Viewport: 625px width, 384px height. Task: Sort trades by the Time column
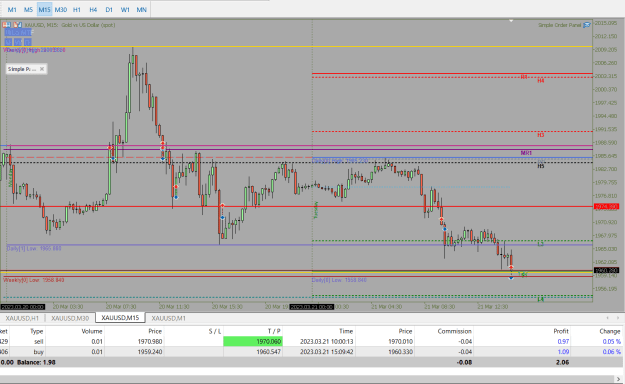click(x=346, y=331)
